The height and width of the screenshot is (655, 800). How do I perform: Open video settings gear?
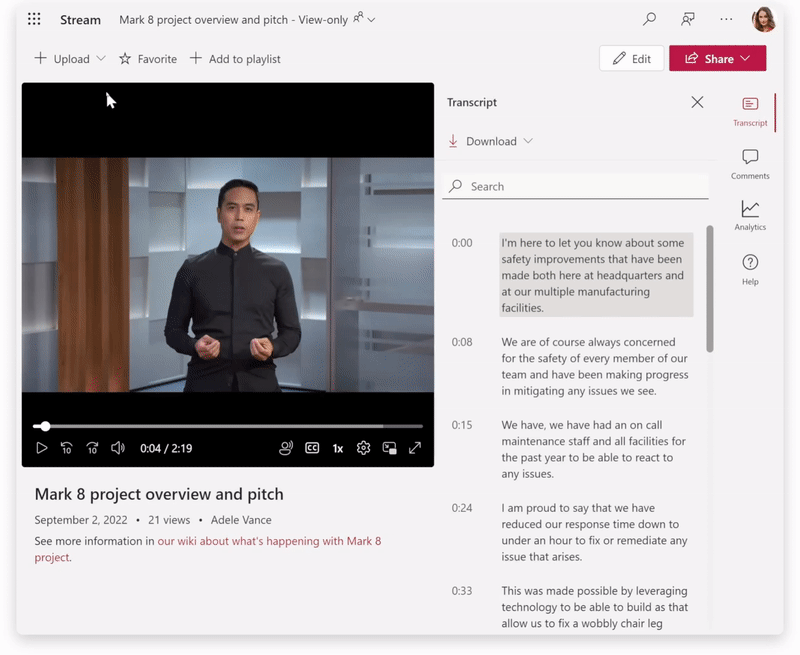[363, 448]
